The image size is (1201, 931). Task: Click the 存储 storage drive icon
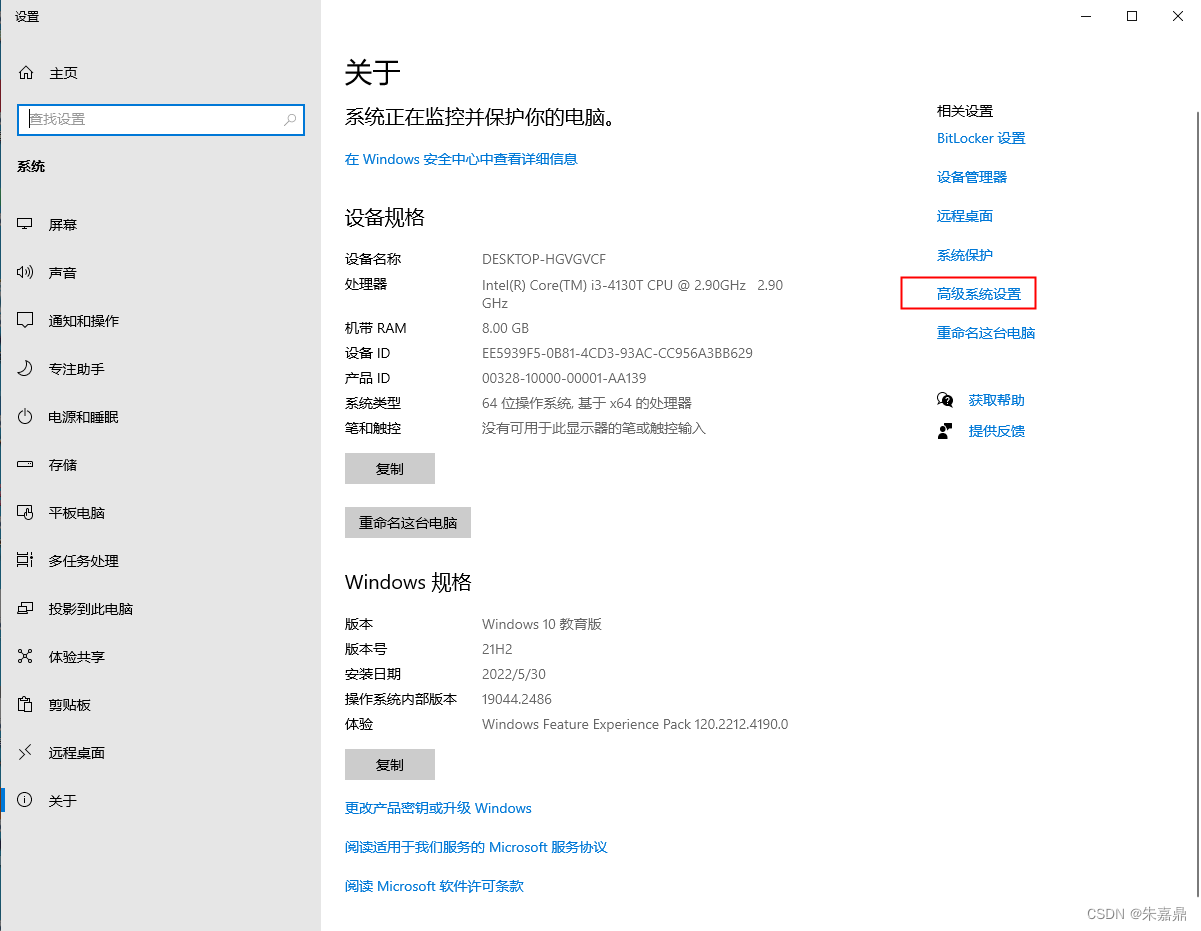(26, 465)
